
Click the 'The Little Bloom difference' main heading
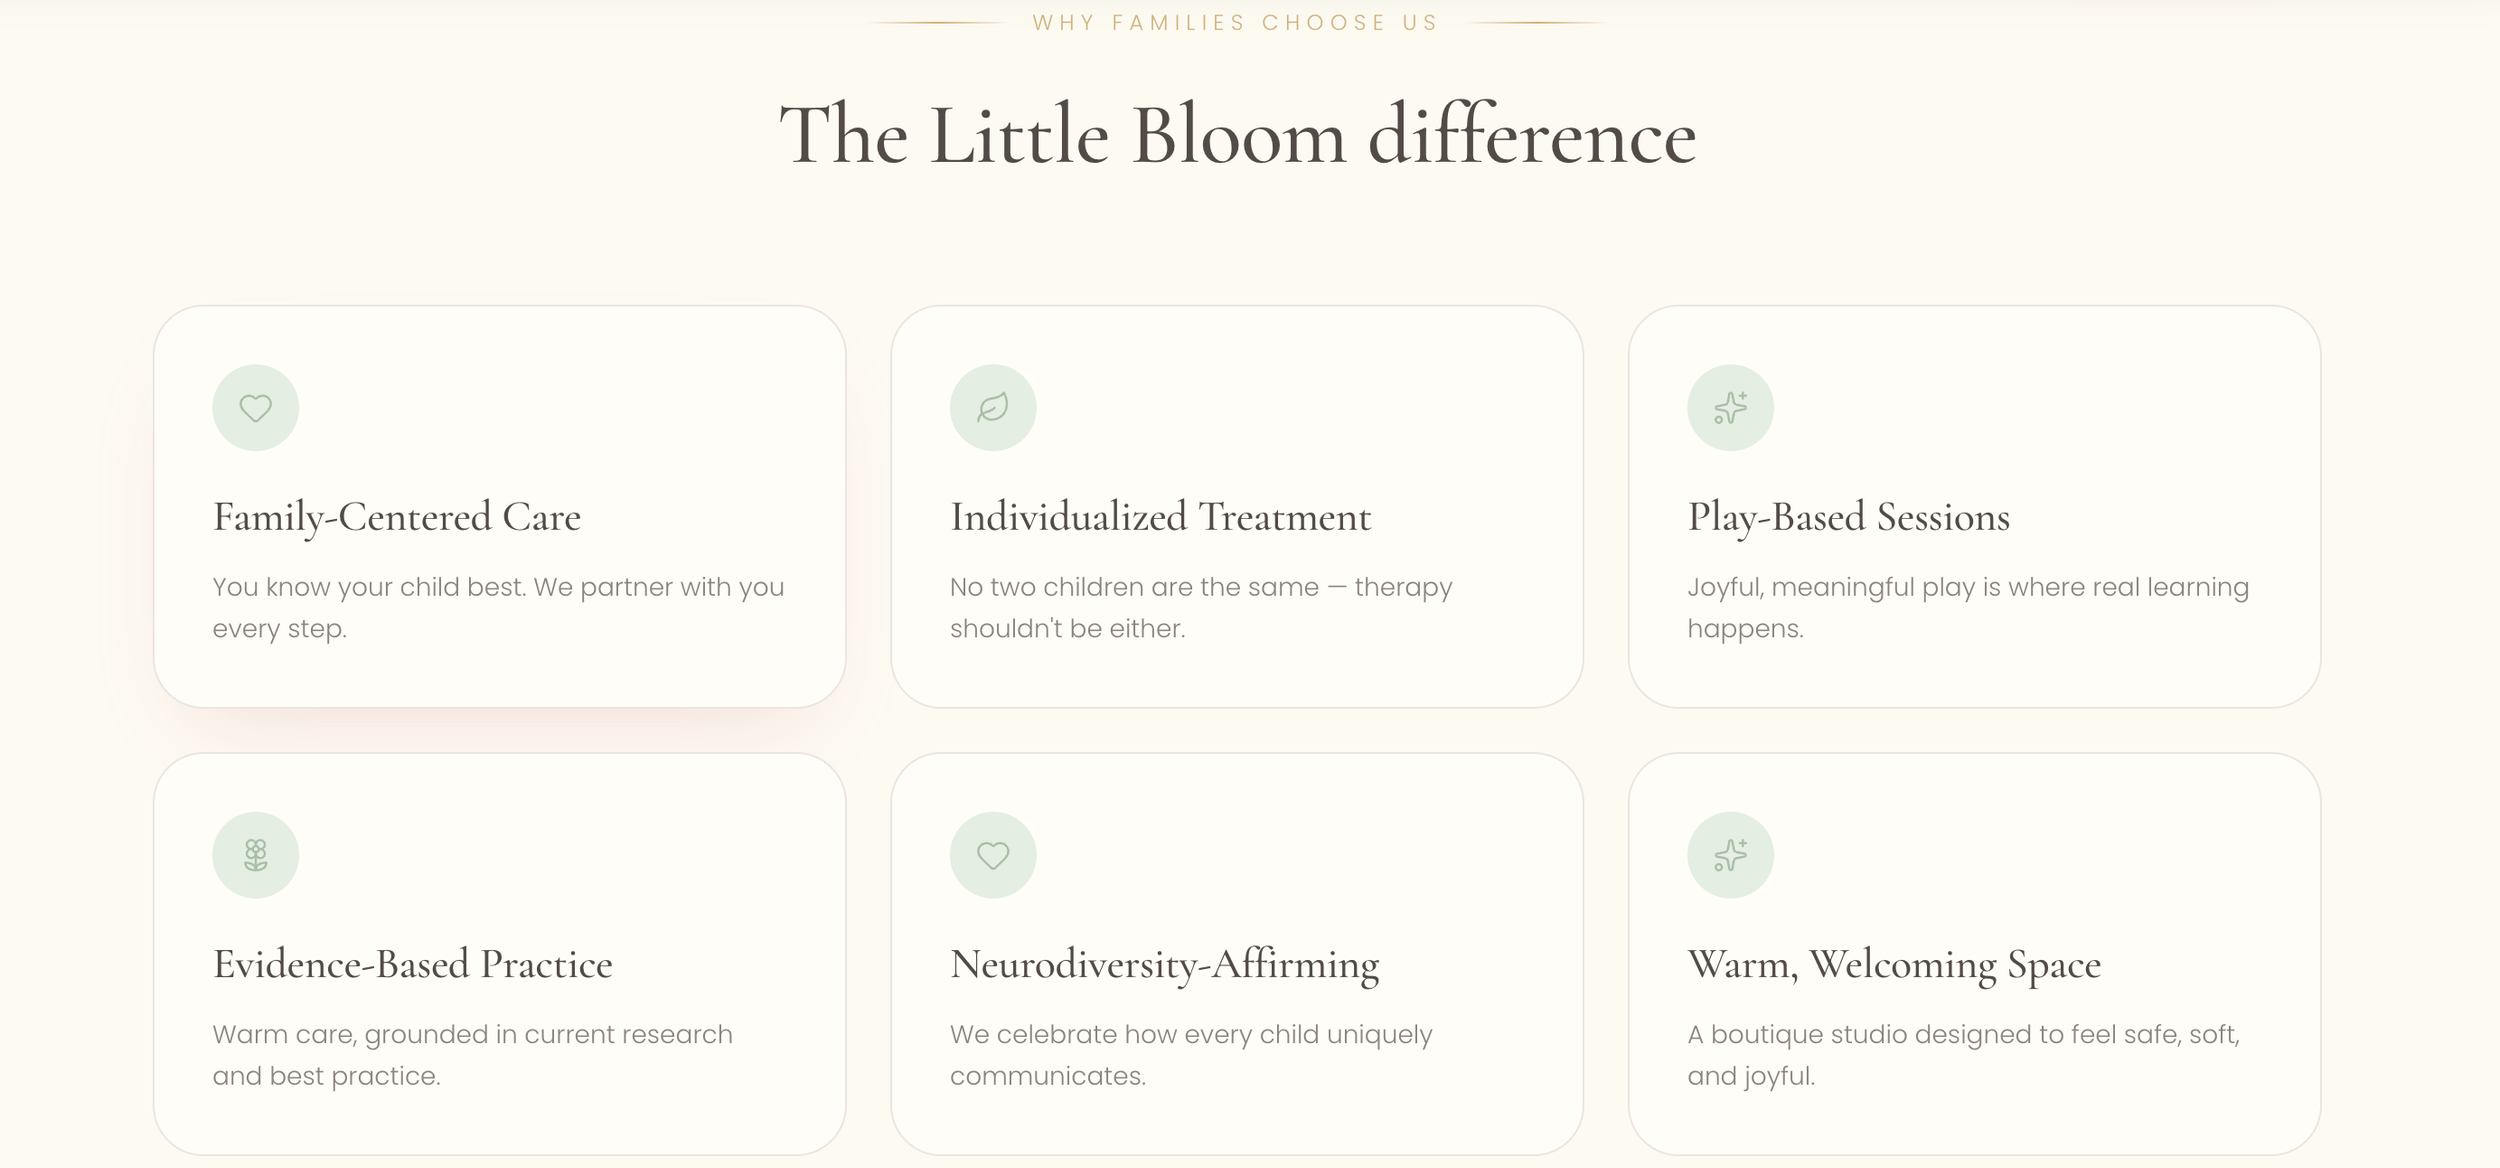click(1238, 135)
